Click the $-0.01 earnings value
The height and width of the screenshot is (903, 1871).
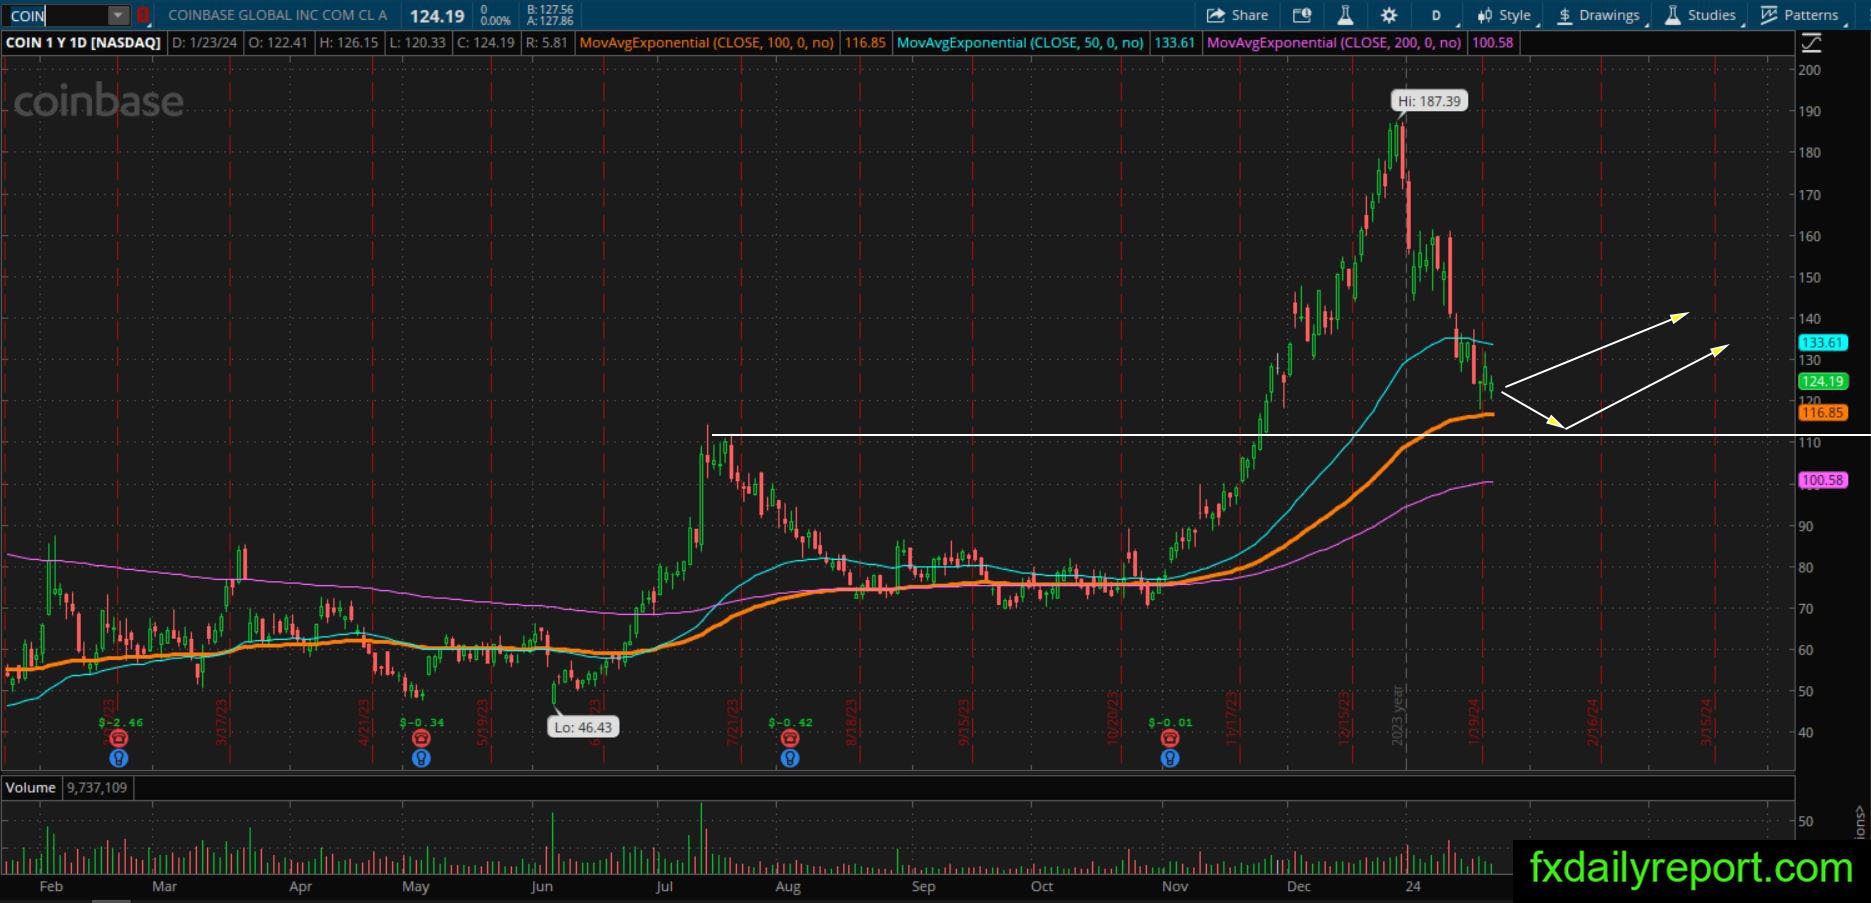1171,722
